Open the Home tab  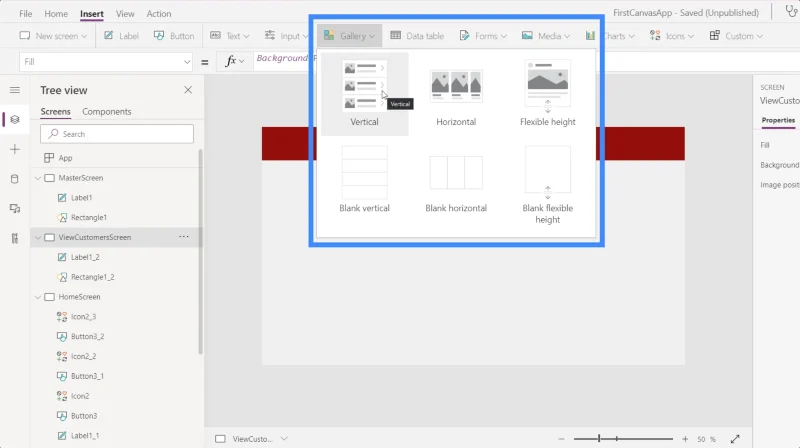(x=56, y=14)
